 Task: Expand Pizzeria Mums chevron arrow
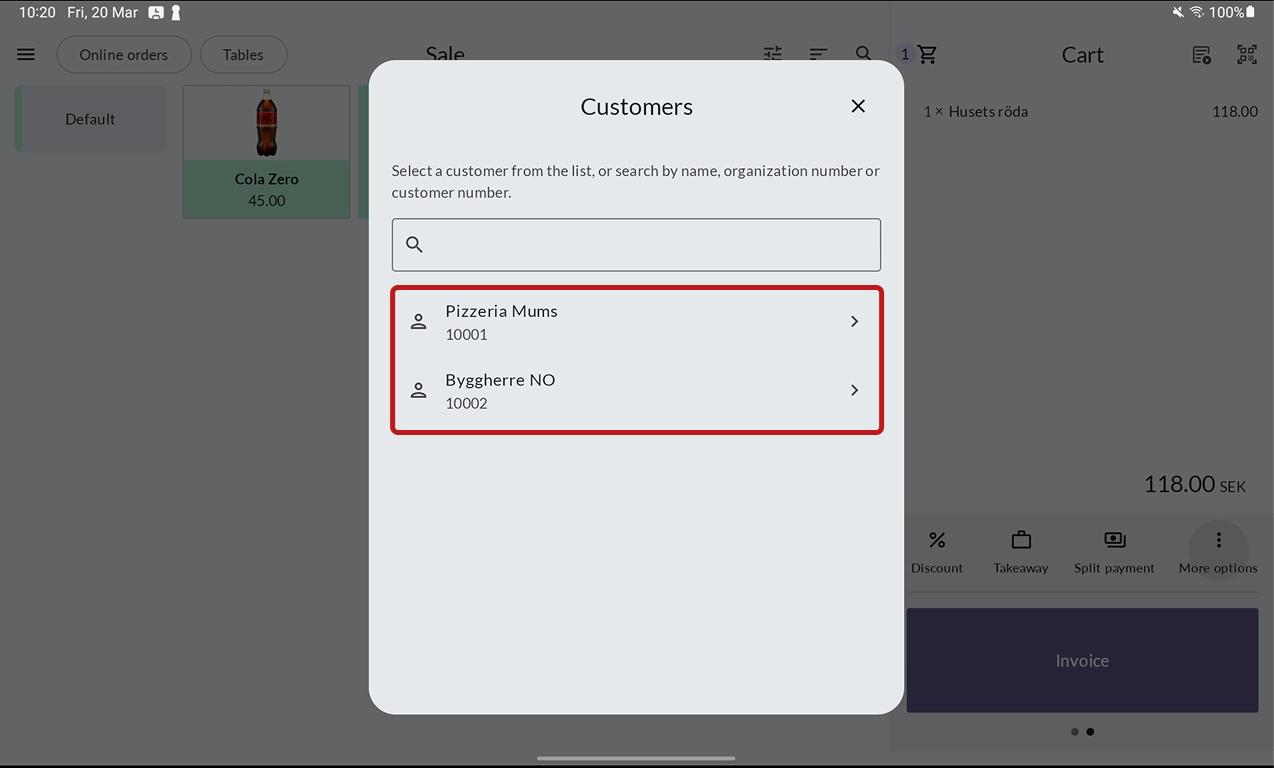point(854,322)
